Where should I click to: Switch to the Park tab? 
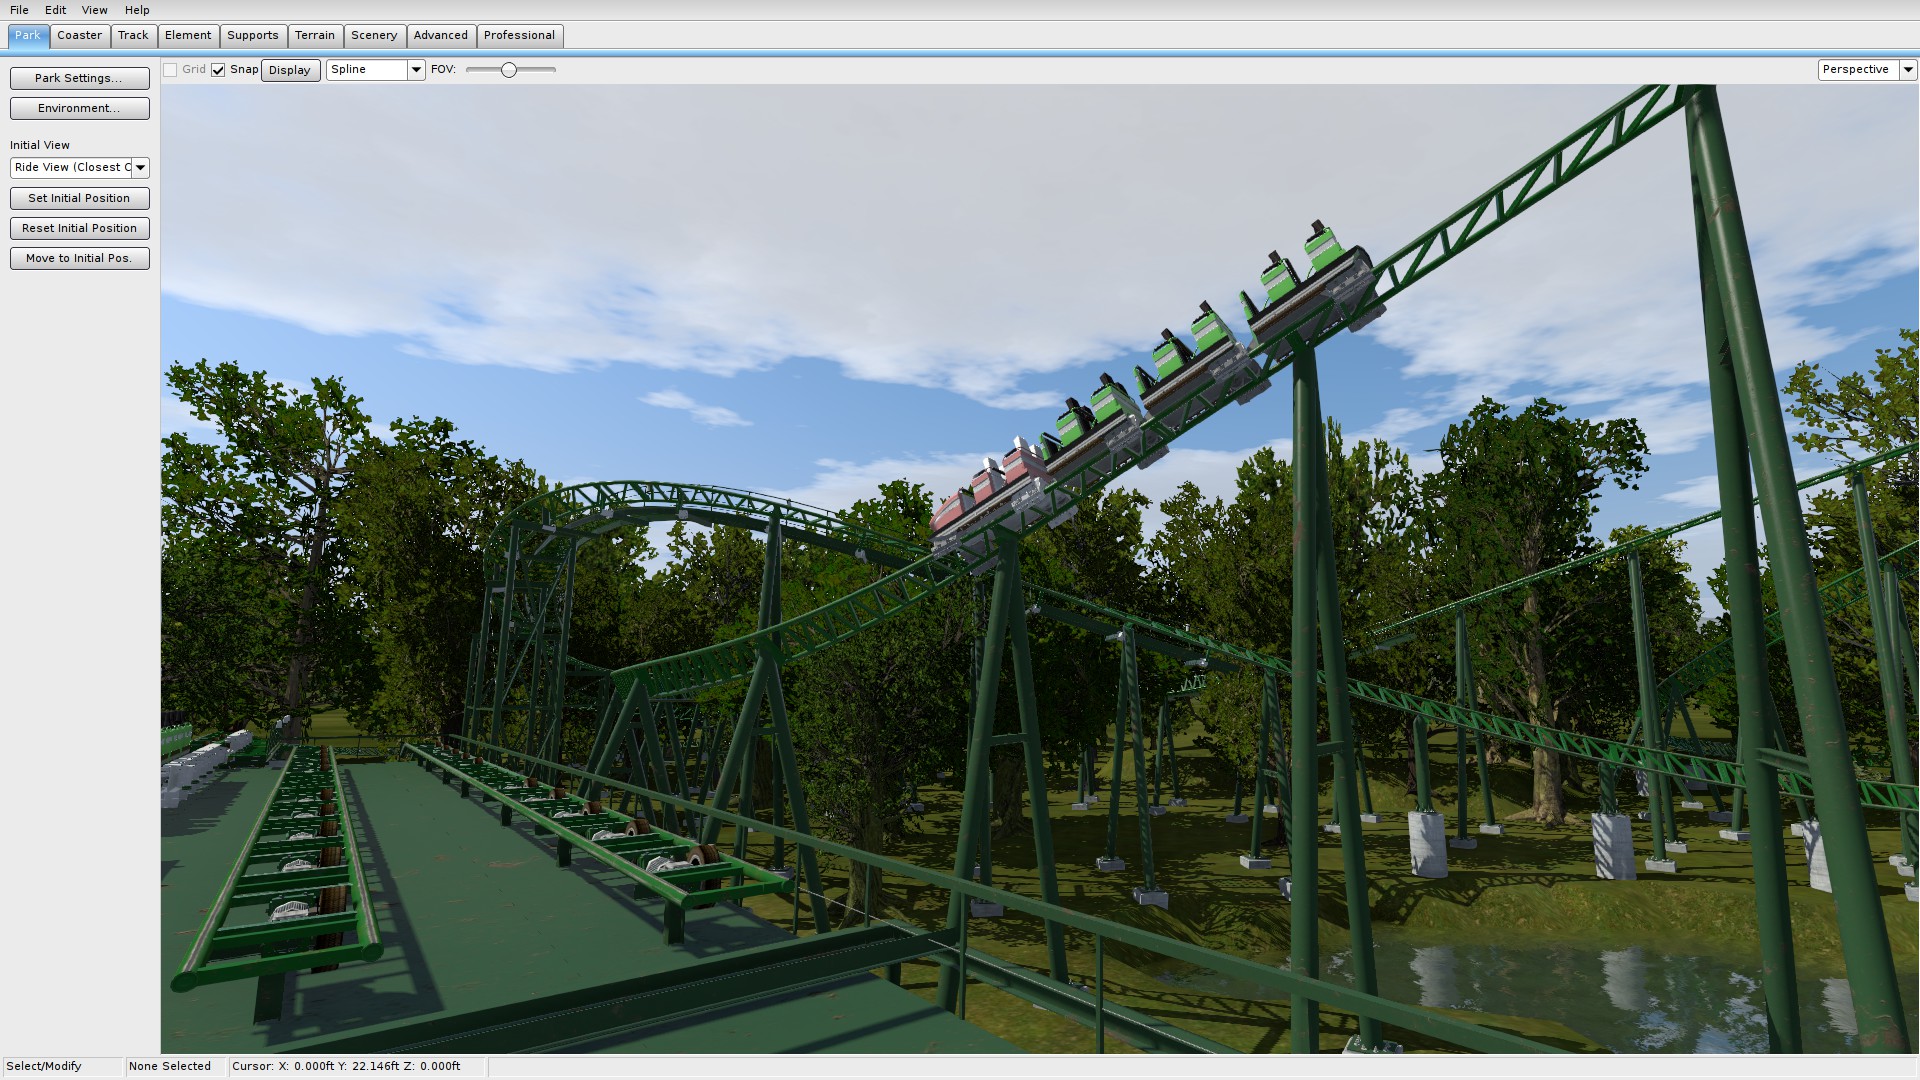click(x=28, y=36)
